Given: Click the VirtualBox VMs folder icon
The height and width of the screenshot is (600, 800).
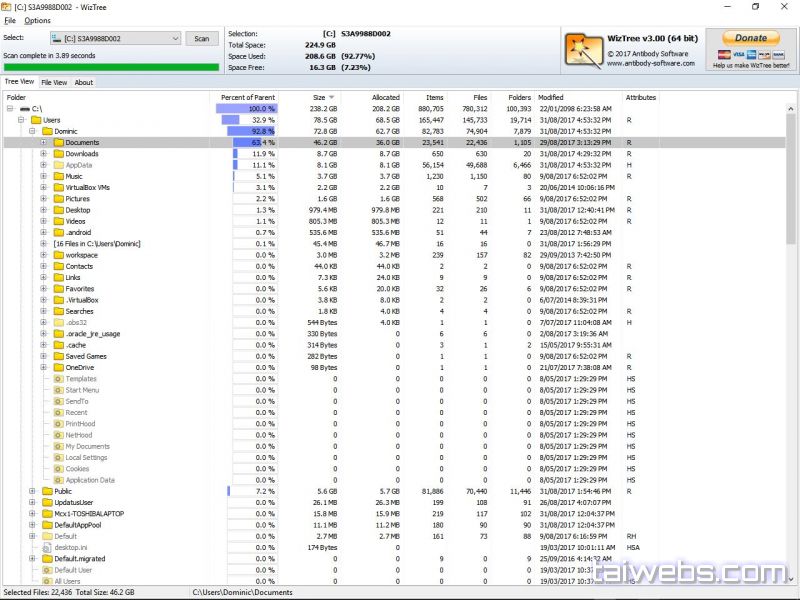Looking at the screenshot, I should tap(58, 188).
